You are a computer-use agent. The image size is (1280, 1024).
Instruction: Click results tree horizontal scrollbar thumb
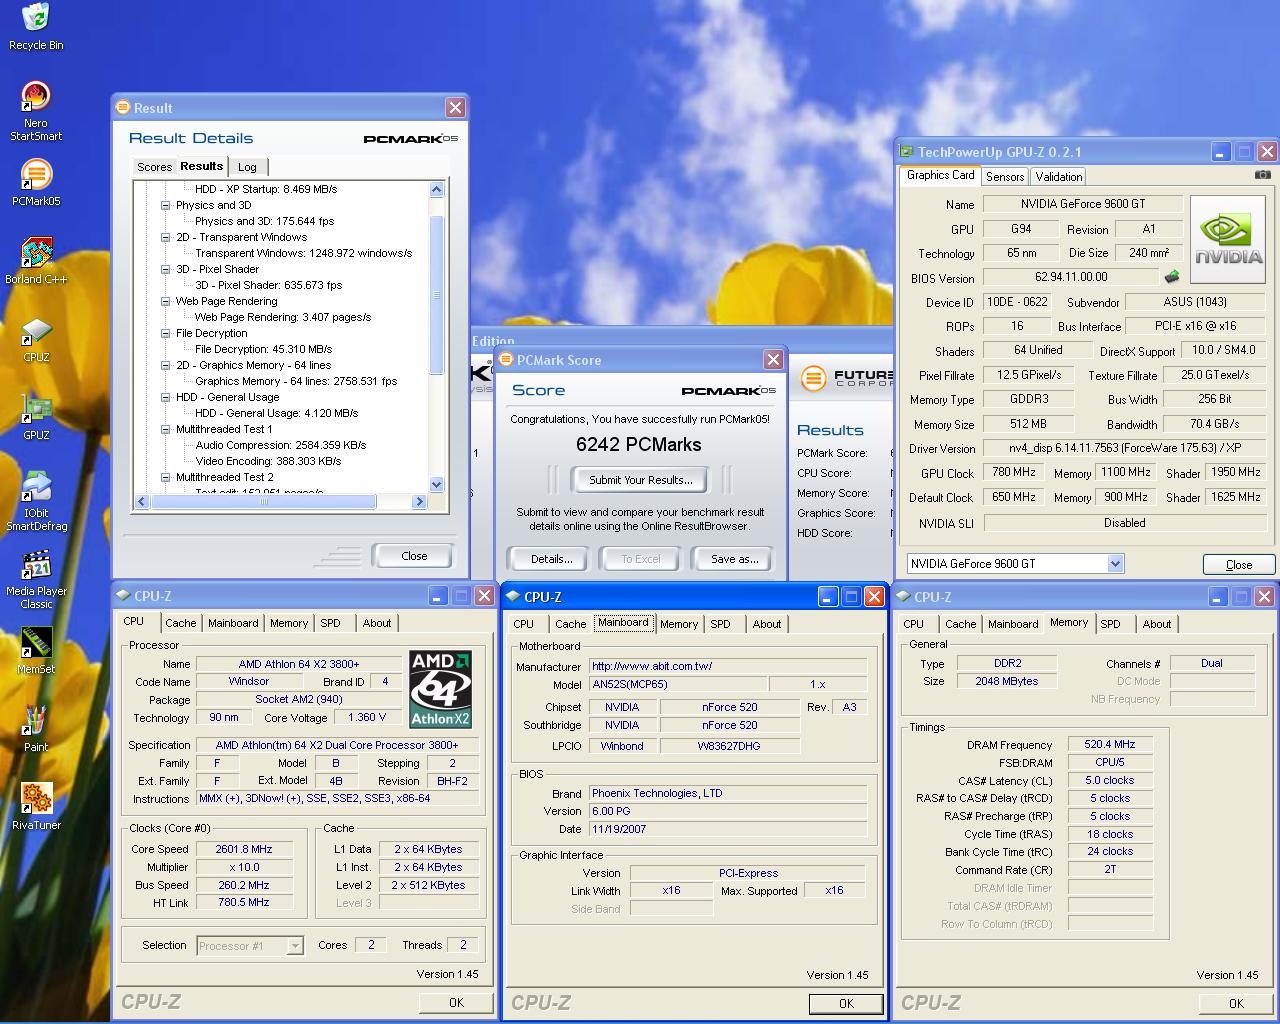pyautogui.click(x=264, y=502)
